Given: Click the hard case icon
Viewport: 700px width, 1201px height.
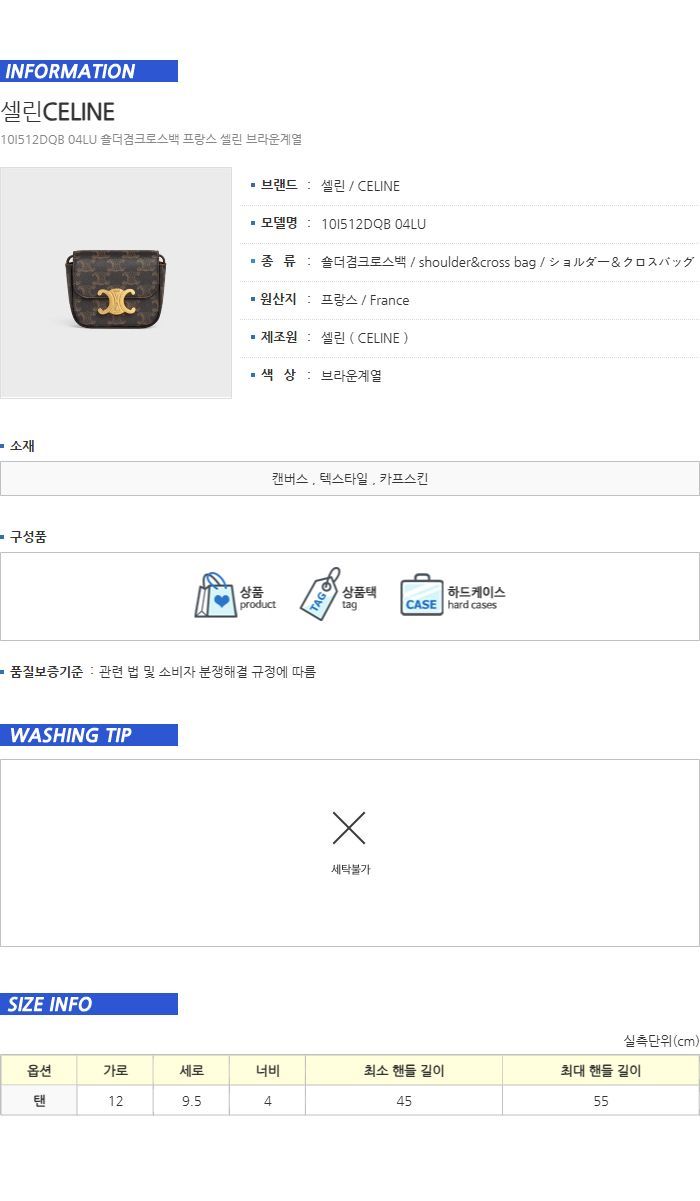Looking at the screenshot, I should (x=421, y=596).
